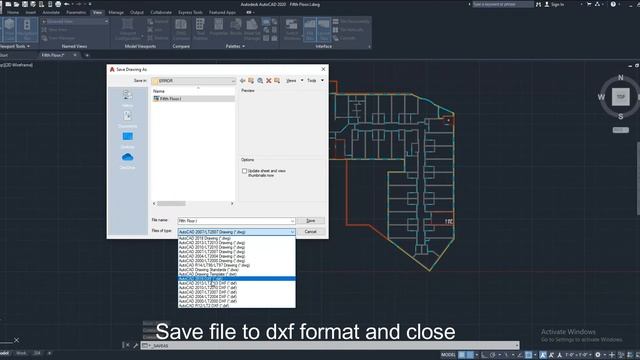Click the Cancel button in dialog

311,232
